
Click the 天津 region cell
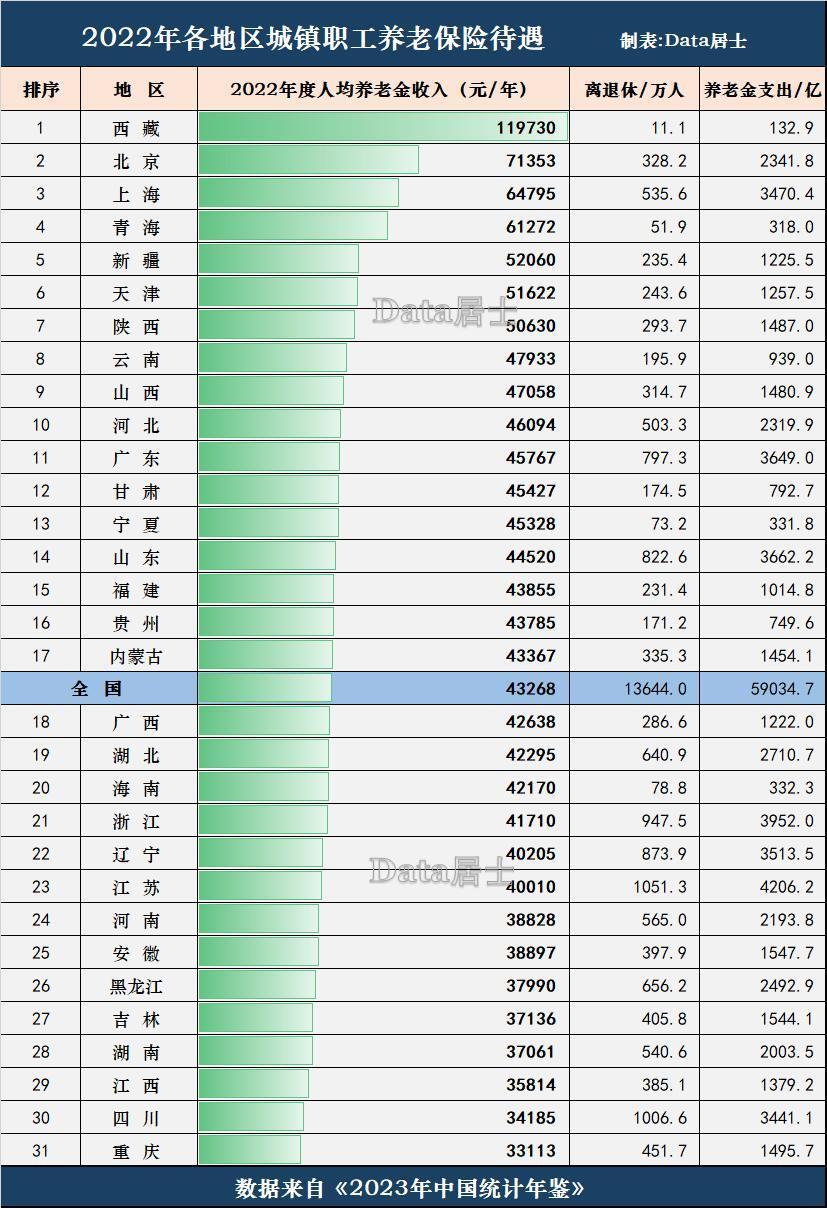pos(138,293)
